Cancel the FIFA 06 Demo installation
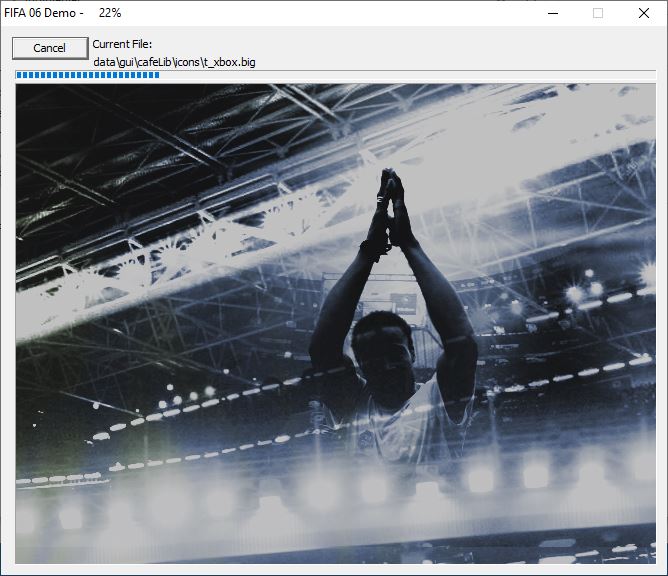 coord(50,48)
